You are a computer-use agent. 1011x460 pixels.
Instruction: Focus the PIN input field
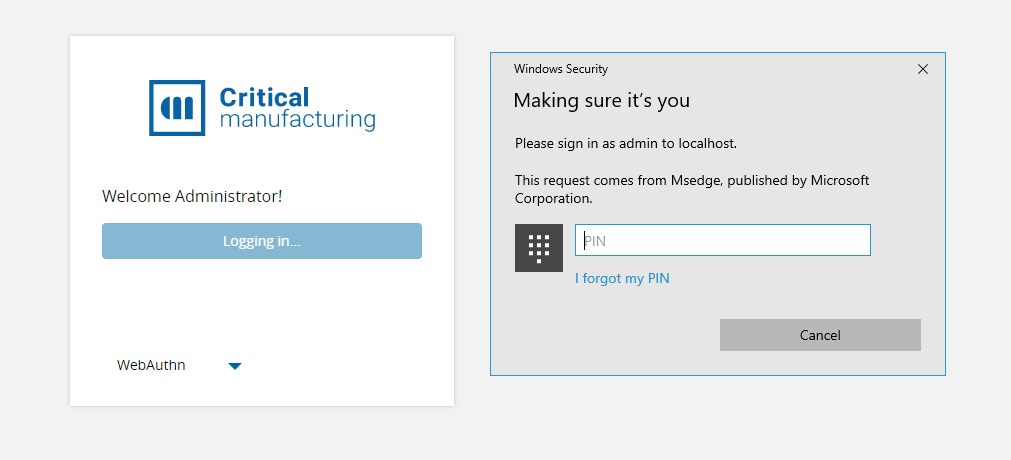pos(722,240)
